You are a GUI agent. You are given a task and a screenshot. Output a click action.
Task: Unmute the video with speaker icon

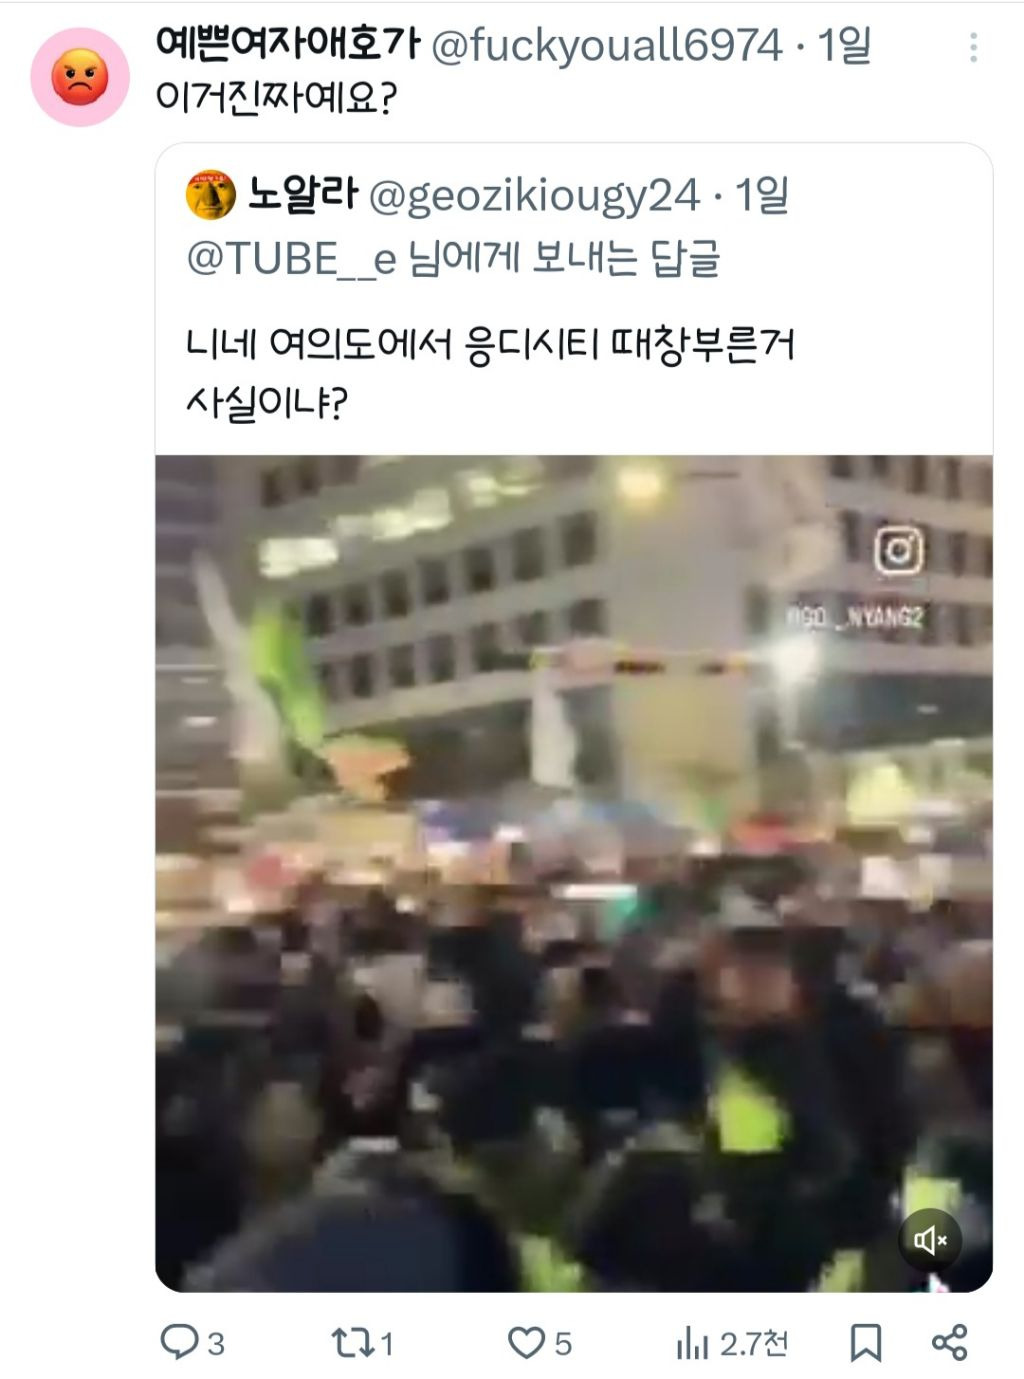(930, 1240)
